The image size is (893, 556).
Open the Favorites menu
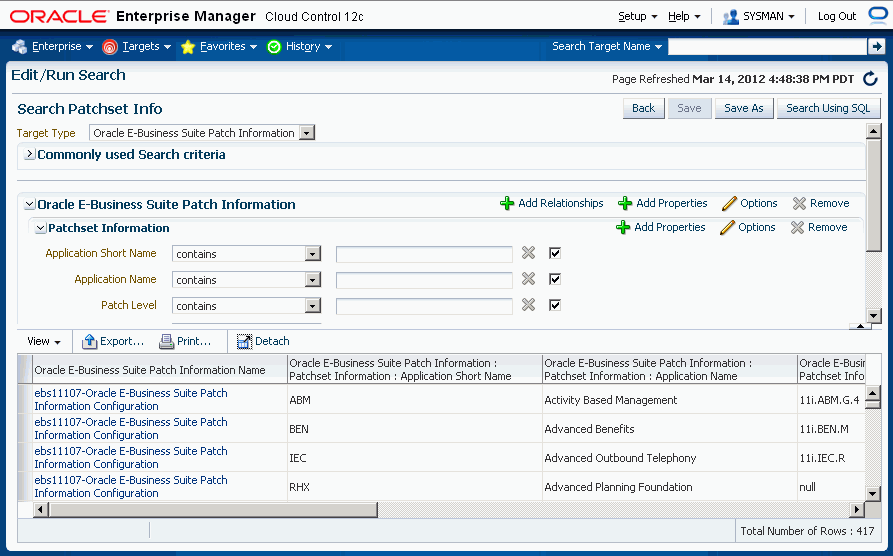[229, 46]
